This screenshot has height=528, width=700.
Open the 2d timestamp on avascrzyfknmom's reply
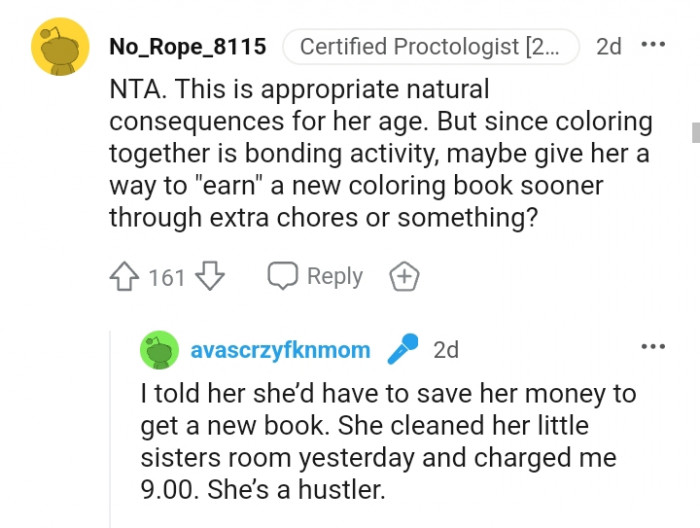pyautogui.click(x=446, y=350)
